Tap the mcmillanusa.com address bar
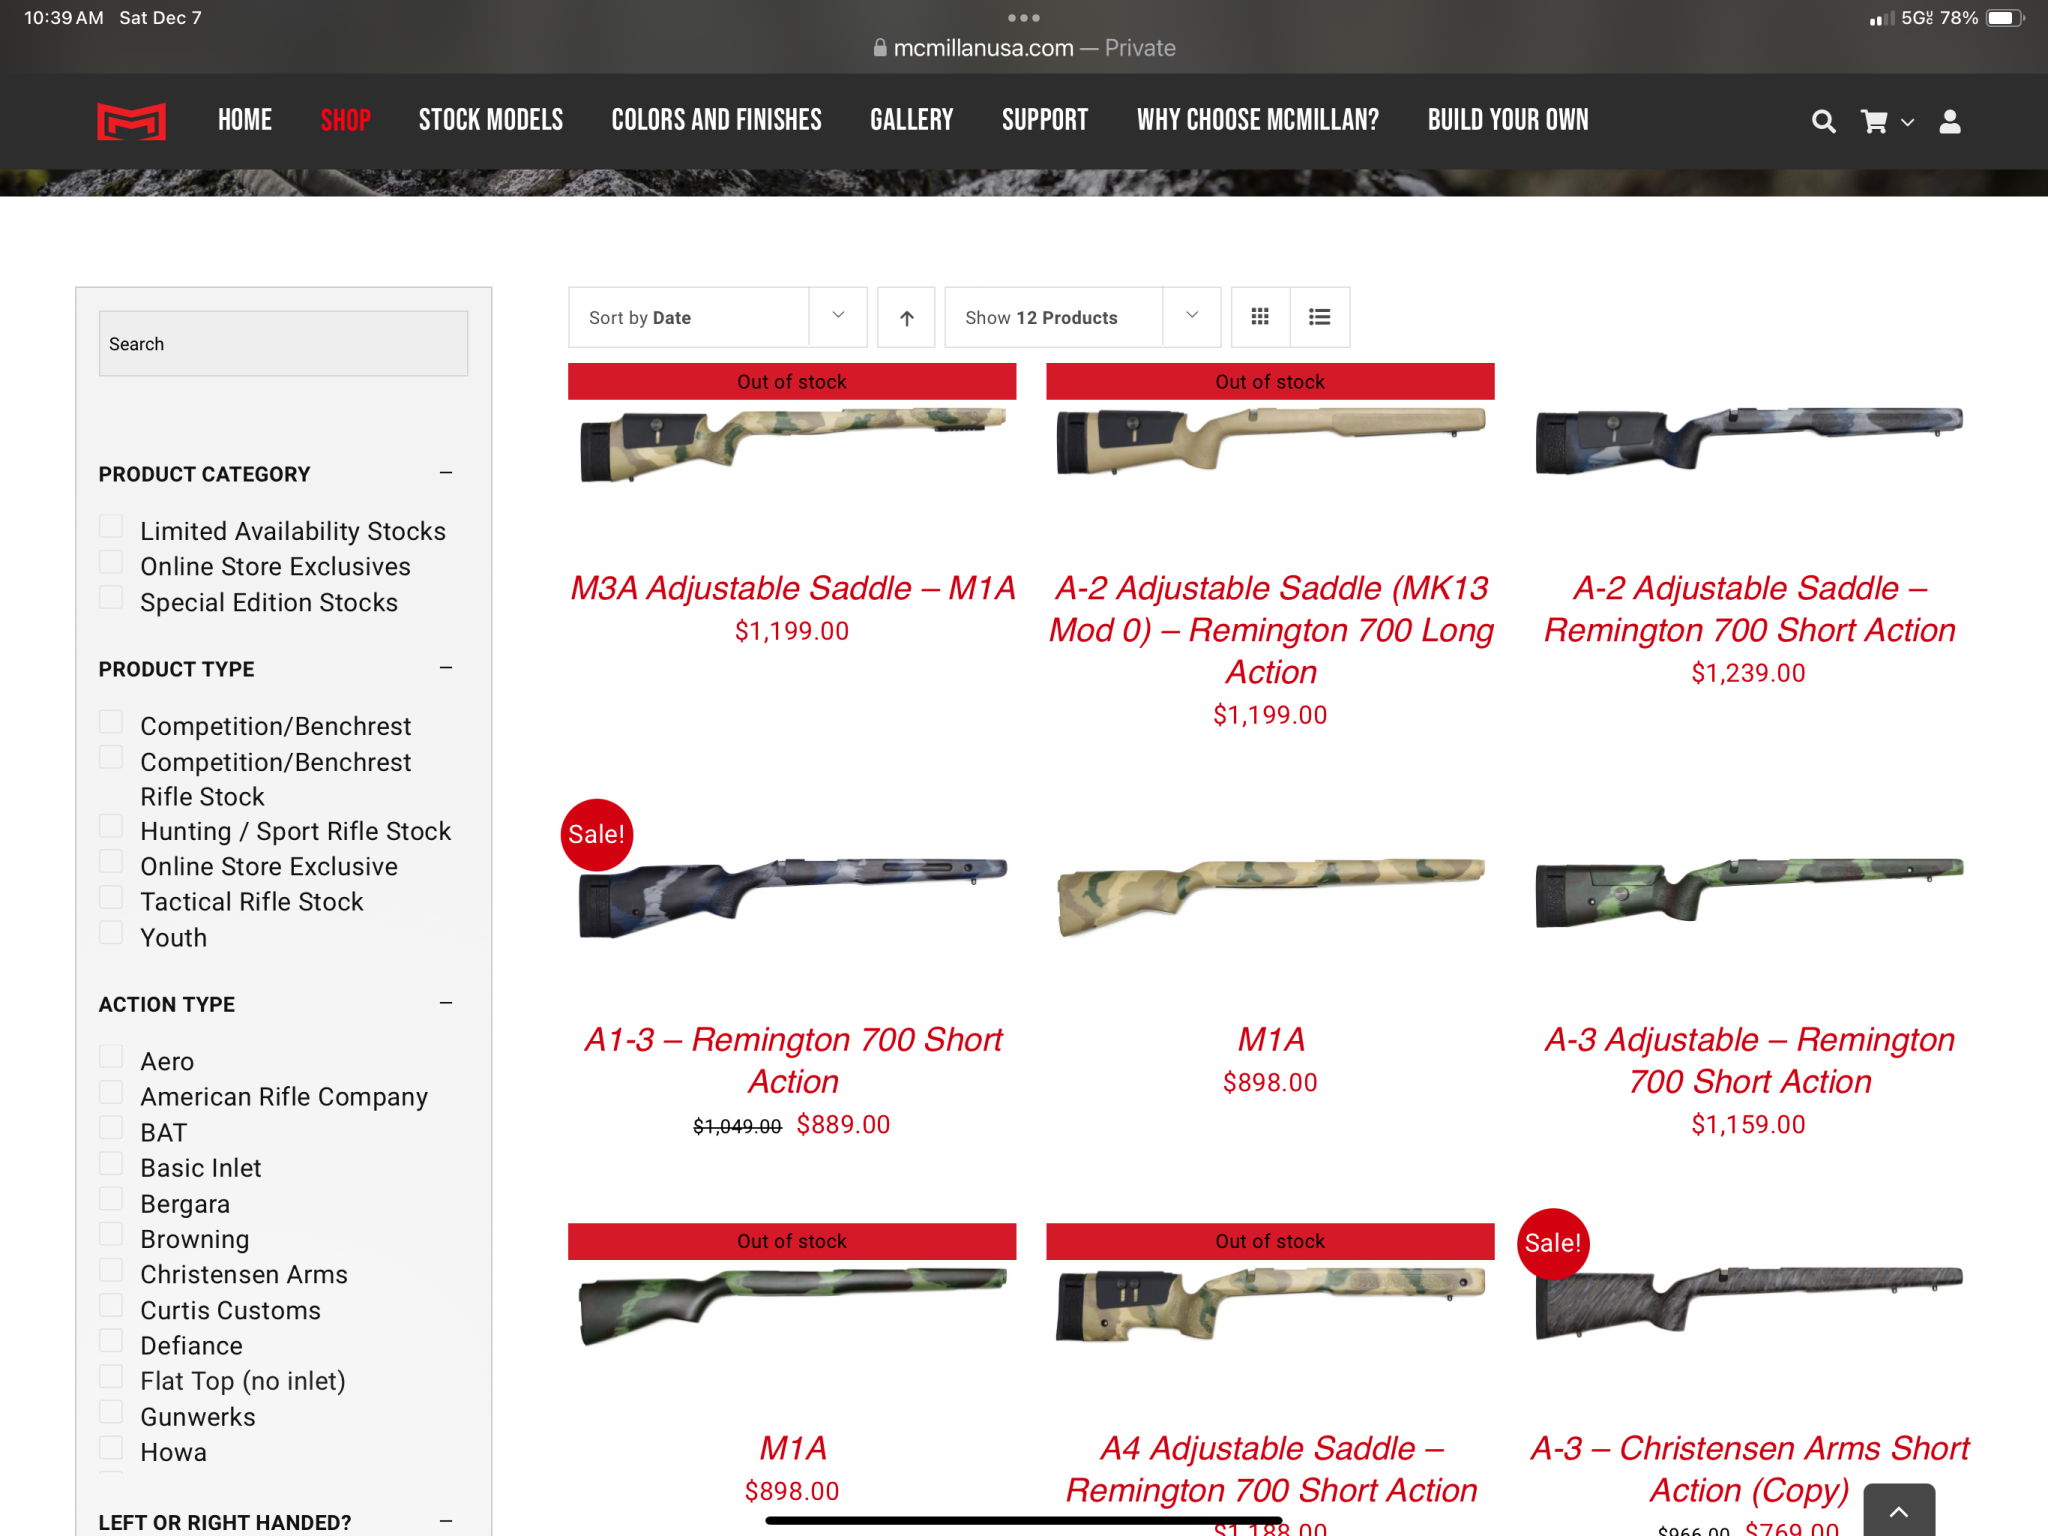The height and width of the screenshot is (1536, 2048). 1024,48
